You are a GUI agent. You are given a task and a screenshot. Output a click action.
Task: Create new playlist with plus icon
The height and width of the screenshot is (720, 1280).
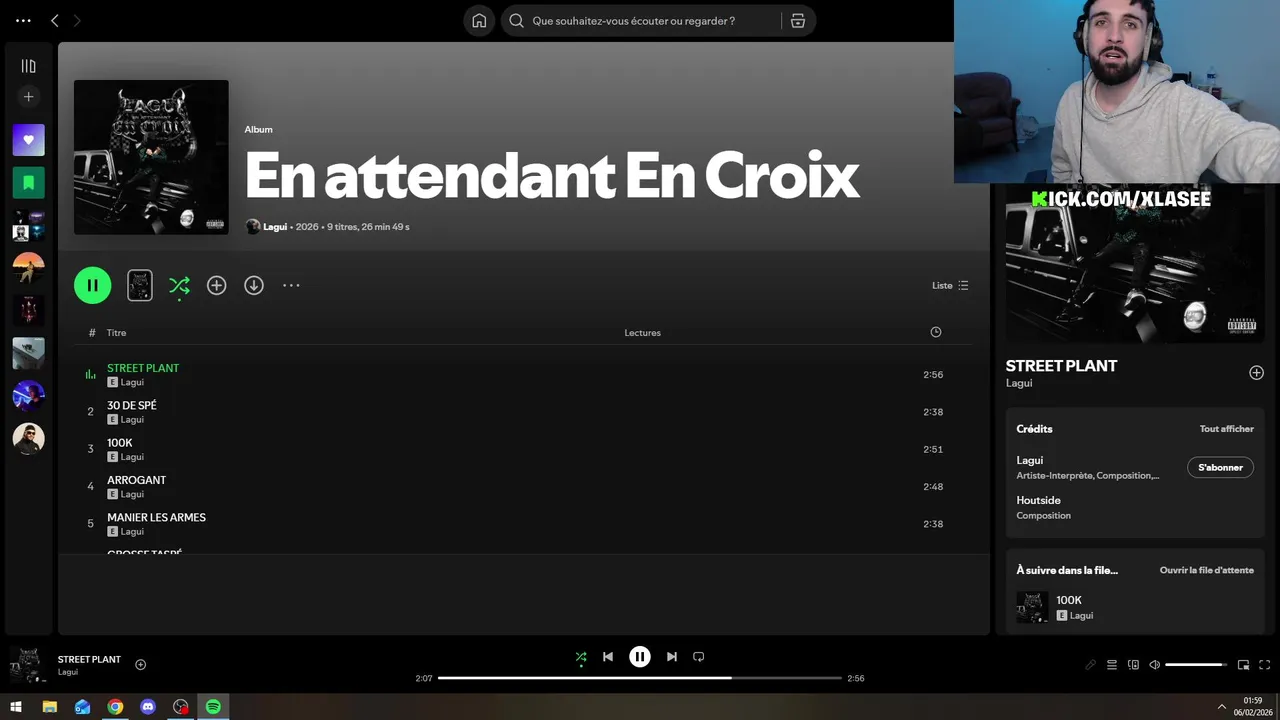28,97
